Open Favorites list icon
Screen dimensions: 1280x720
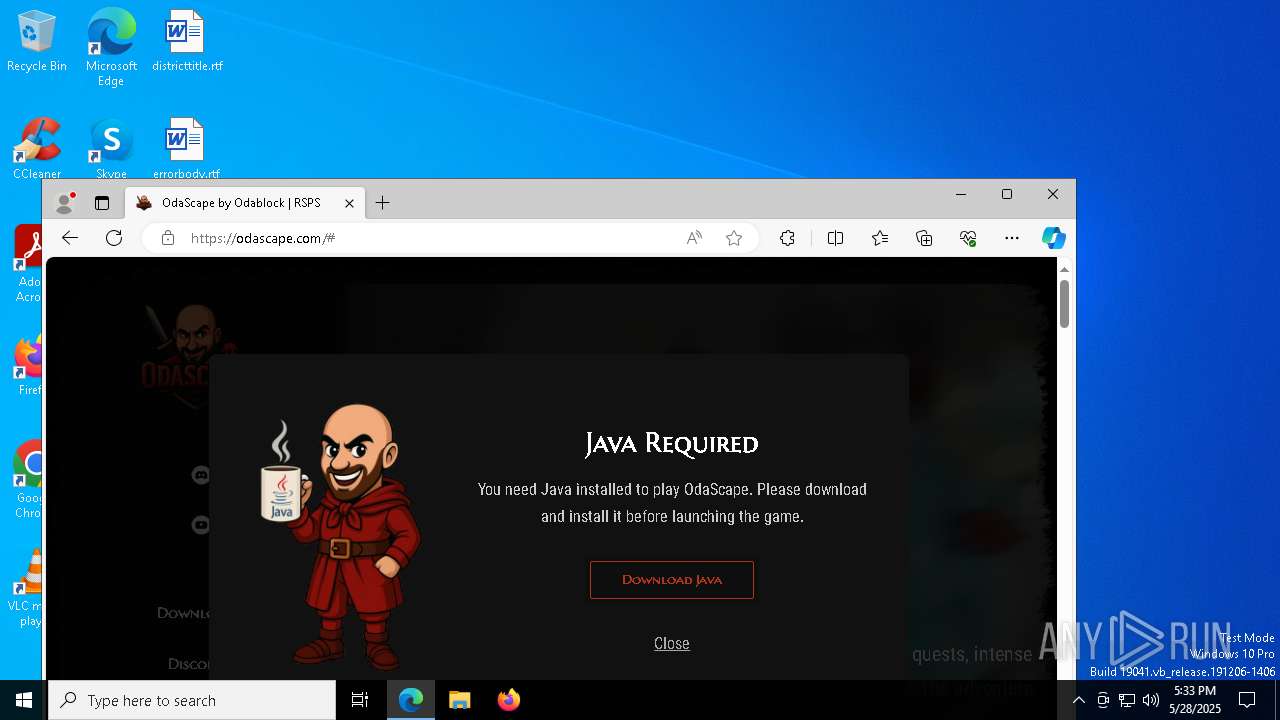click(x=880, y=238)
